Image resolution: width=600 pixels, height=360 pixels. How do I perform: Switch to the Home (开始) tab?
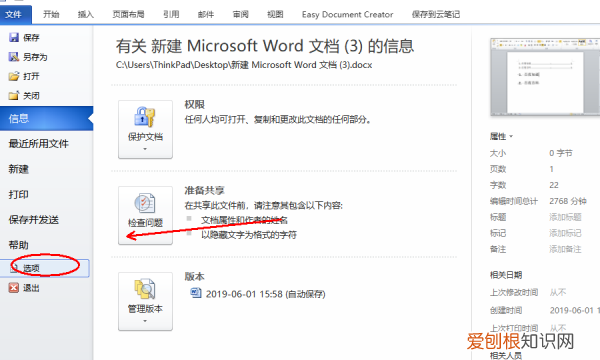51,15
